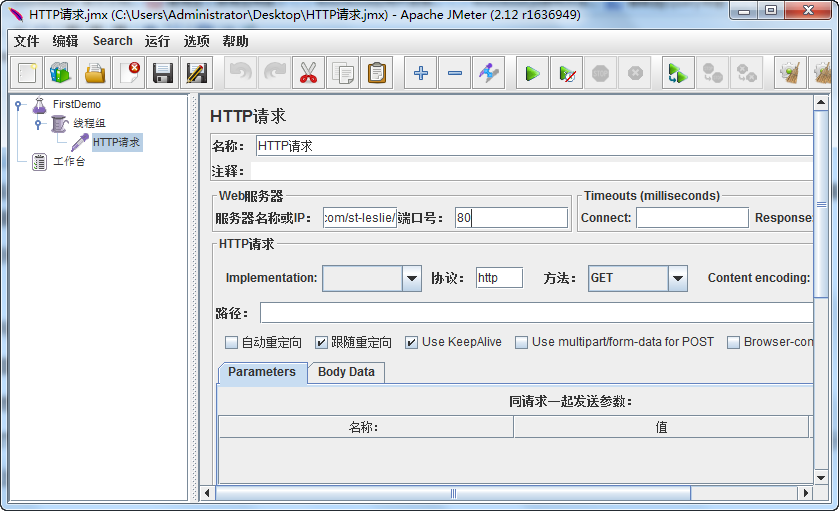This screenshot has width=839, height=511.
Task: Collapse the FirstDemo tree node handle
Action: [18, 105]
